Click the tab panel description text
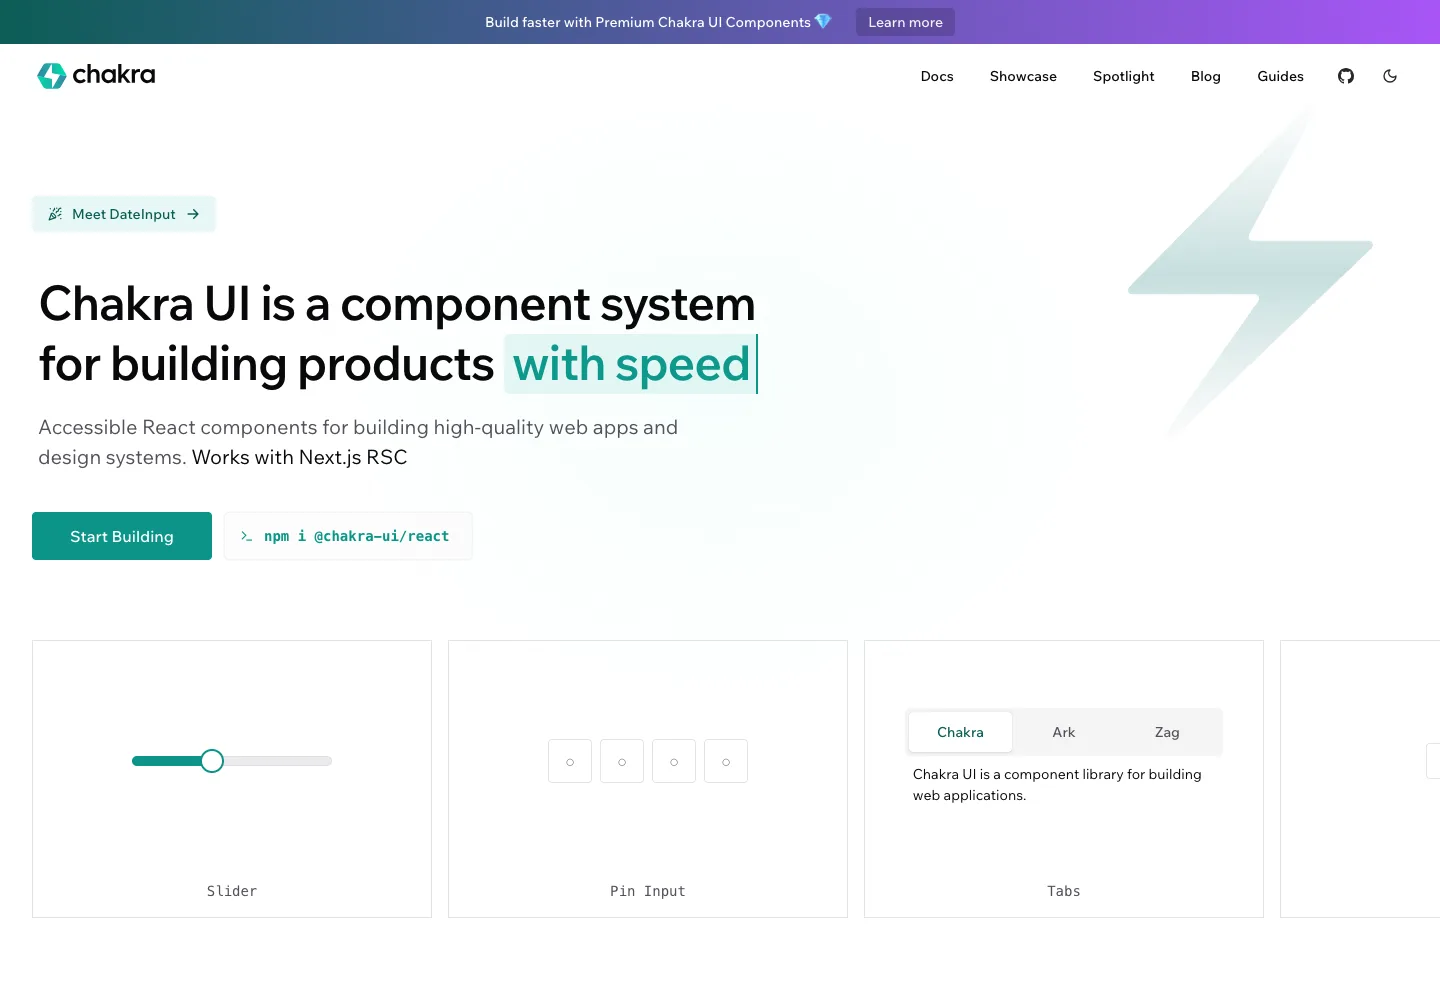Image resolution: width=1440 pixels, height=1000 pixels. [x=1057, y=785]
